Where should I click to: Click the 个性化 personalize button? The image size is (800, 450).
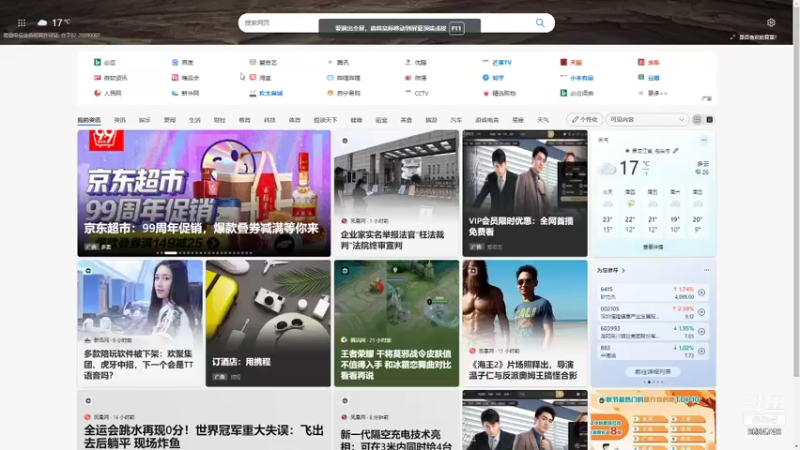585,119
